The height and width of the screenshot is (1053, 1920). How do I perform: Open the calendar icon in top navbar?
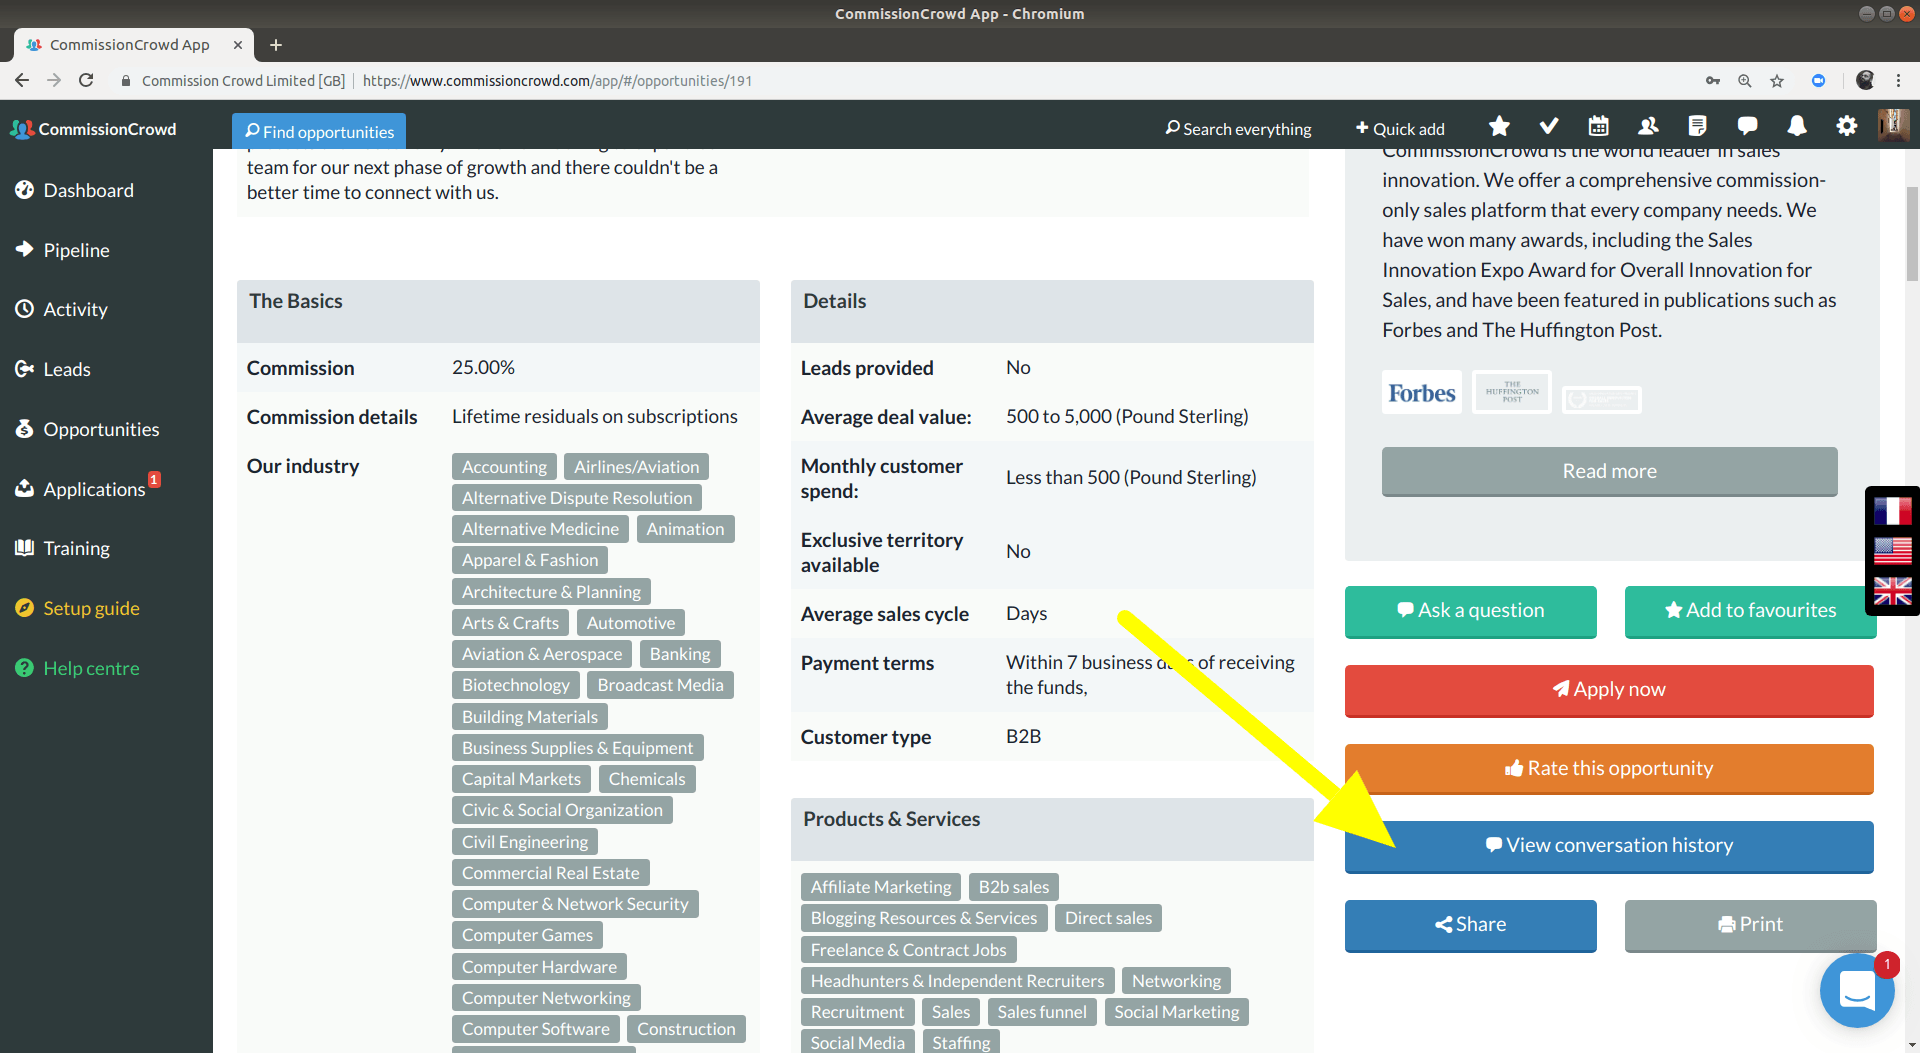click(x=1598, y=127)
